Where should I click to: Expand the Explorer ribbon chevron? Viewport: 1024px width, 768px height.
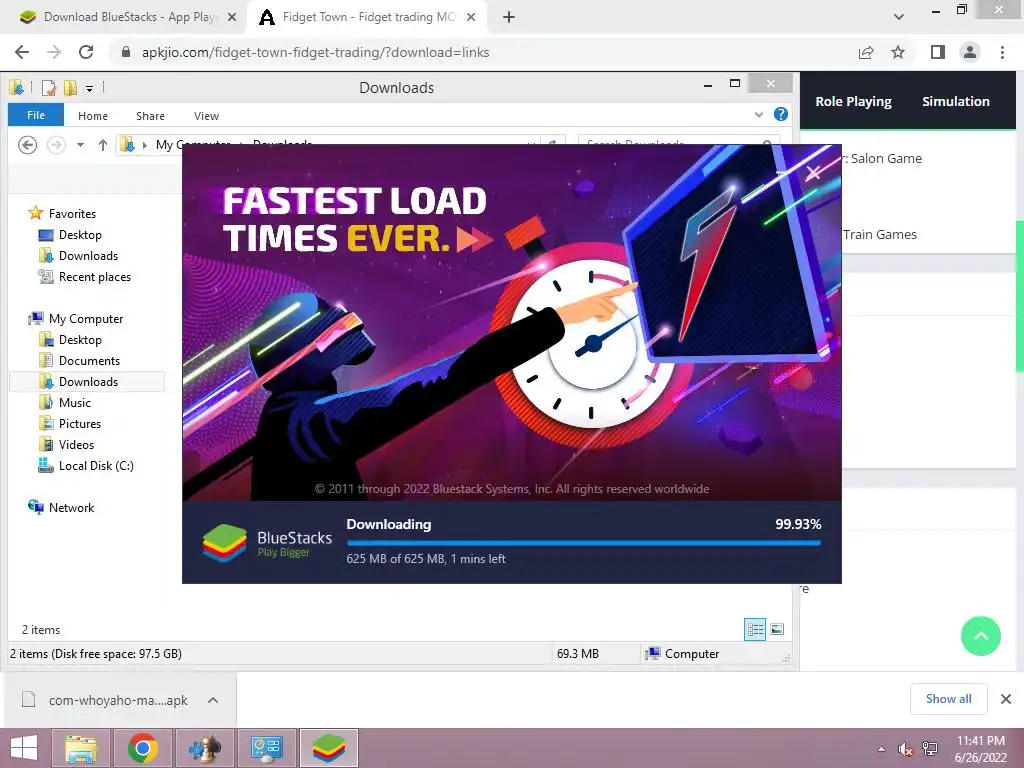758,115
